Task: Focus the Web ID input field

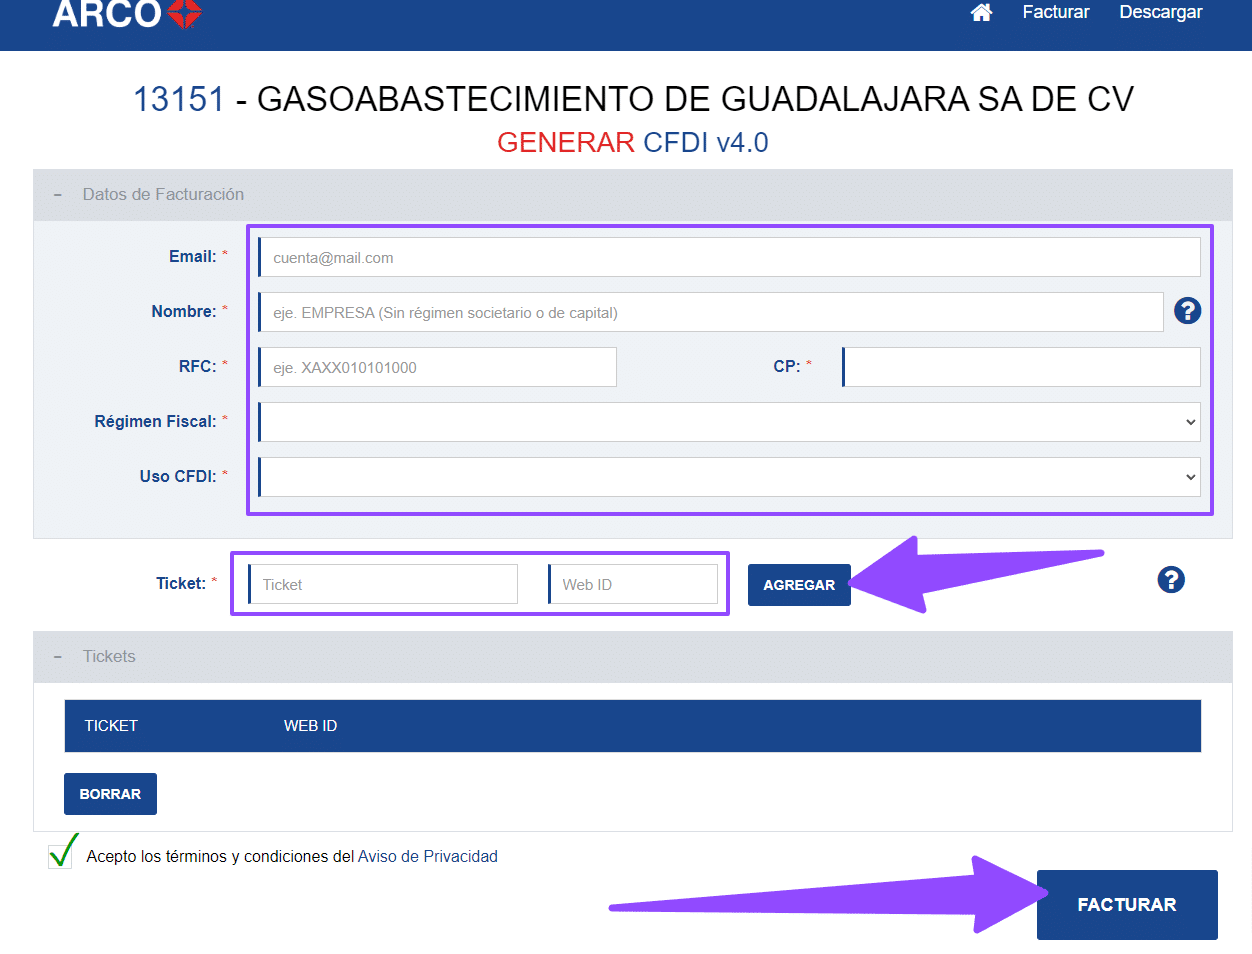Action: 633,584
